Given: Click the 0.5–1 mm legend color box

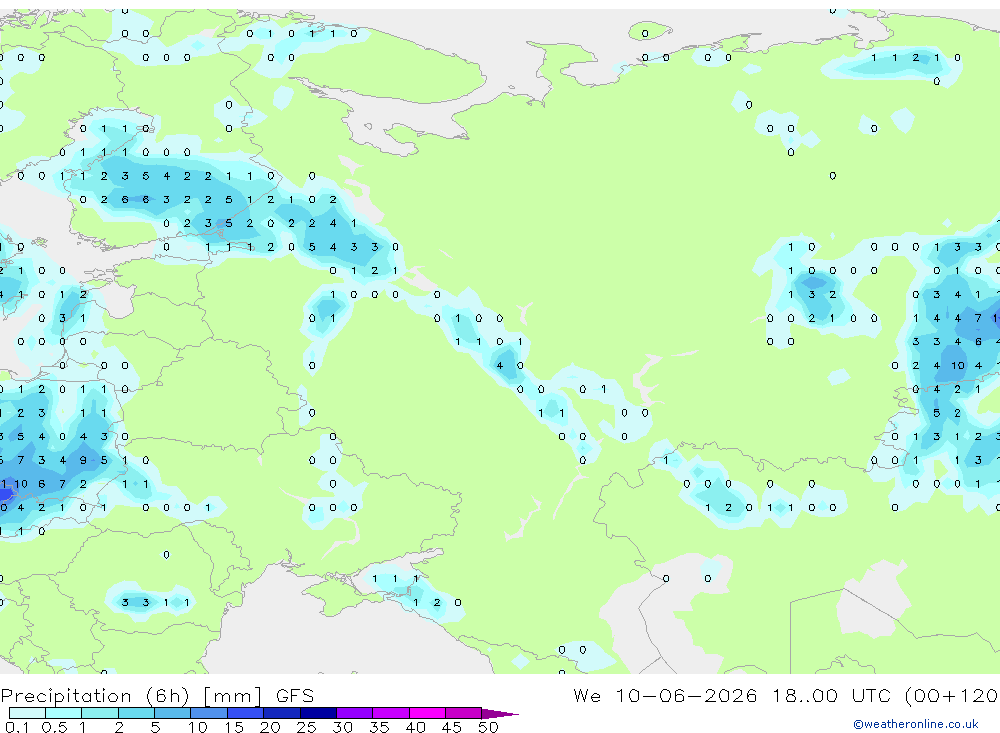Looking at the screenshot, I should [x=64, y=713].
